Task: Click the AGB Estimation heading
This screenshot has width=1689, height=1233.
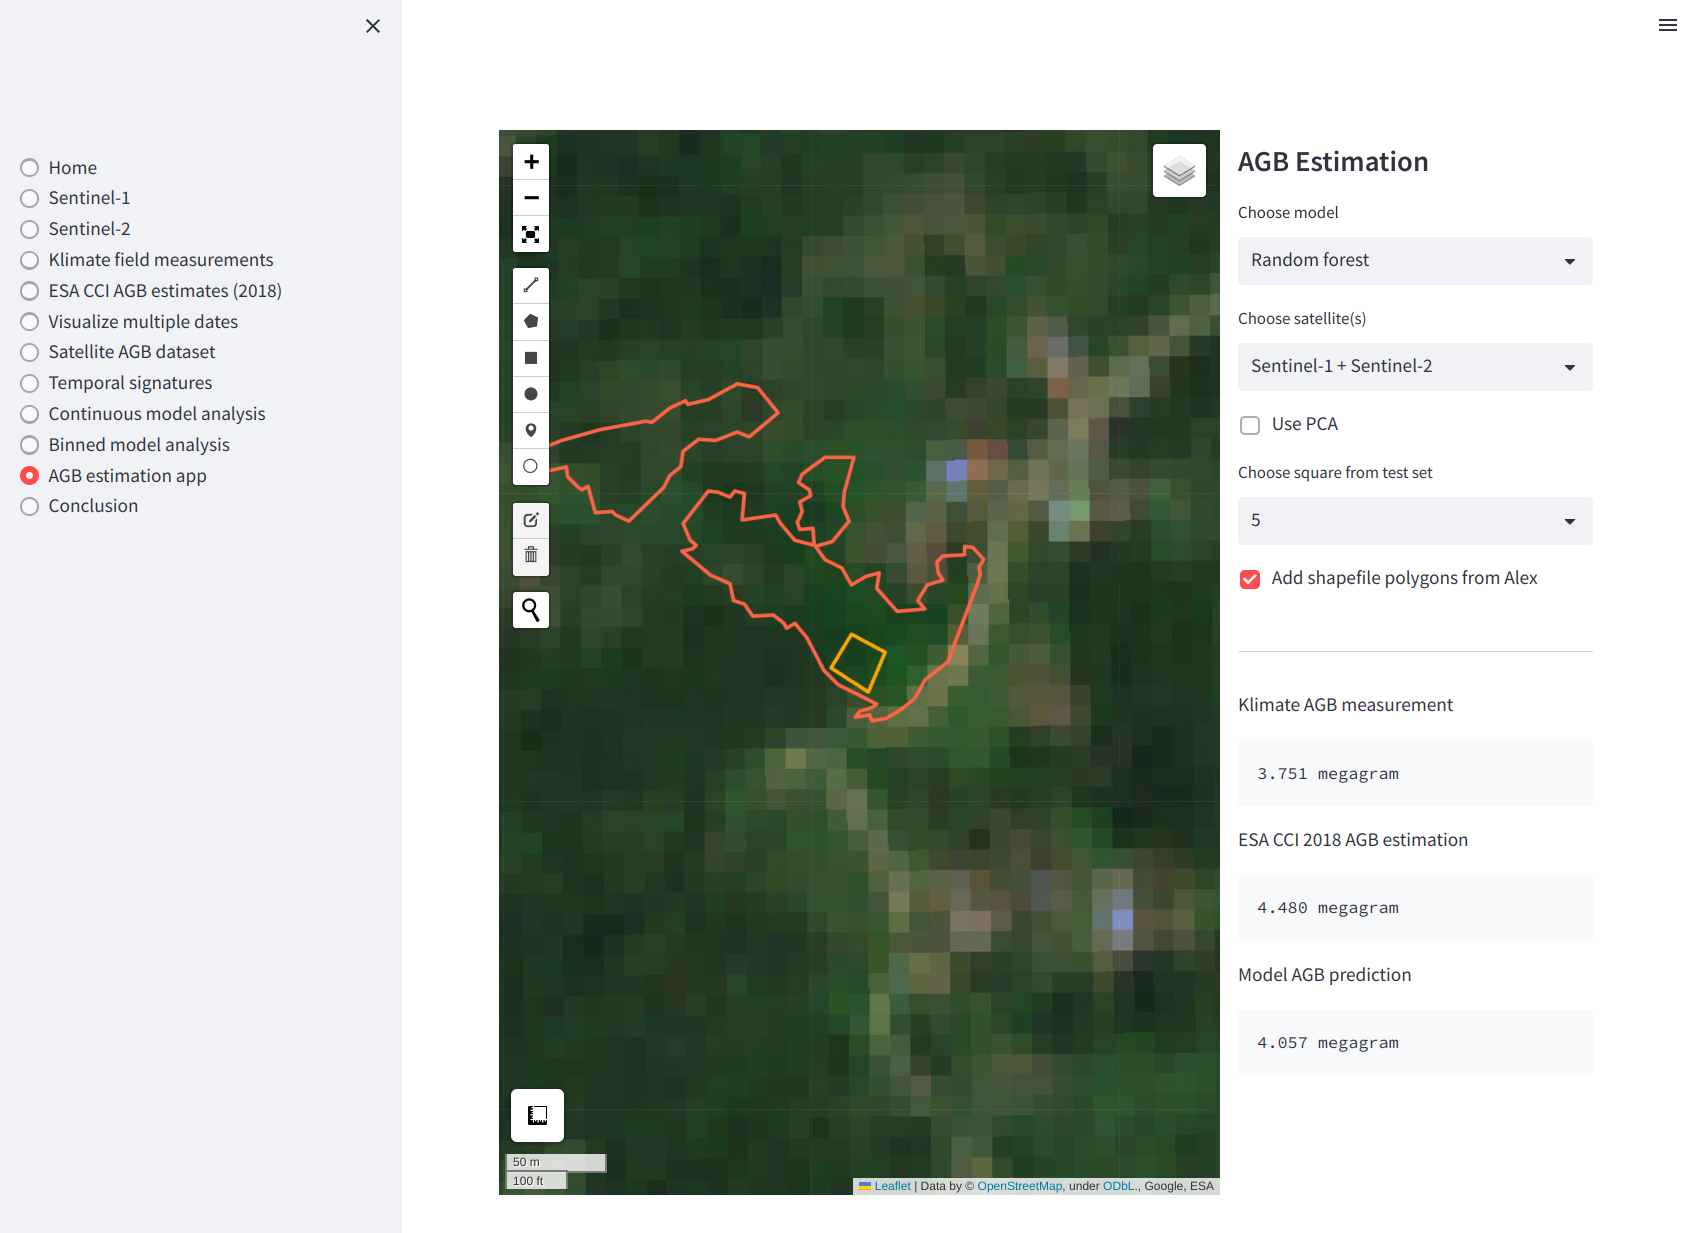Action: pos(1333,162)
